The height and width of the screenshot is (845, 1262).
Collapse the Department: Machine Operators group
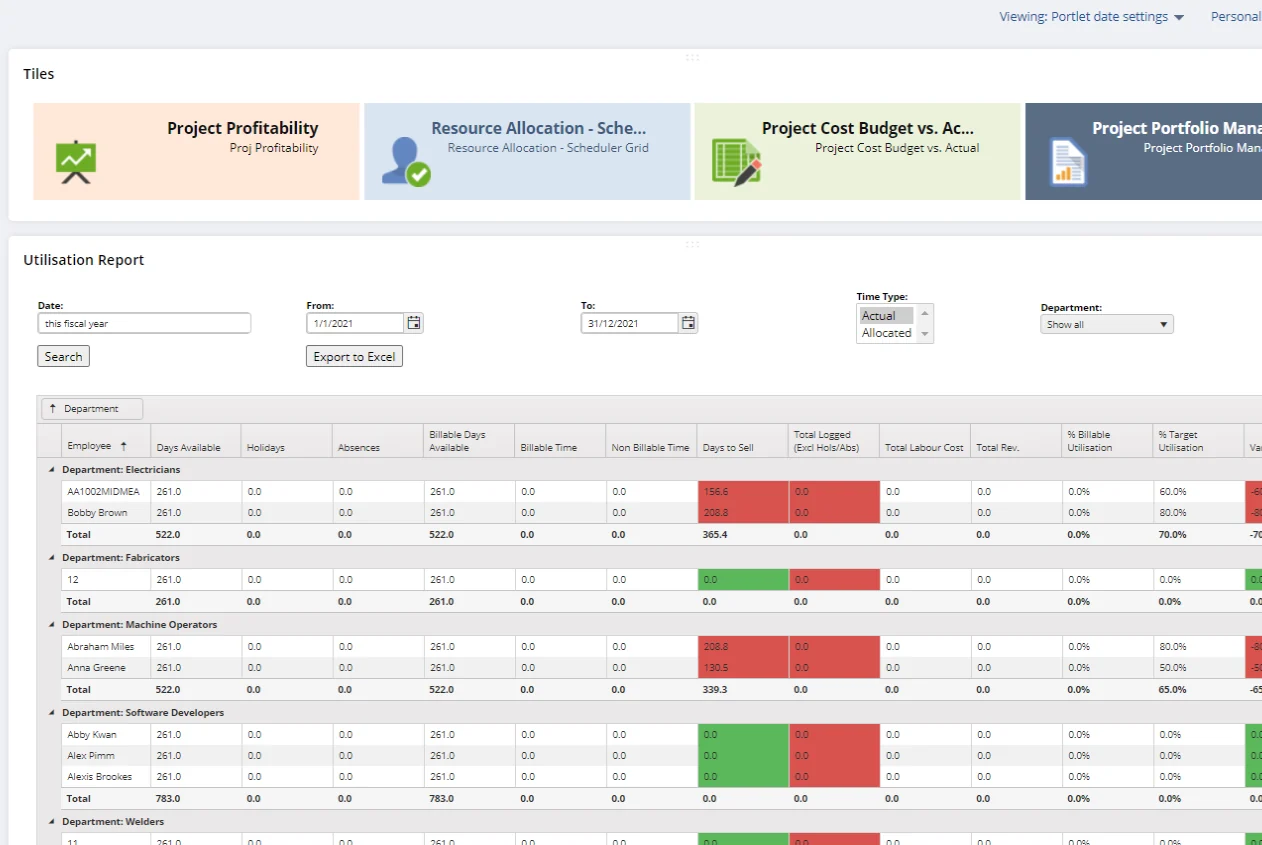[x=51, y=624]
